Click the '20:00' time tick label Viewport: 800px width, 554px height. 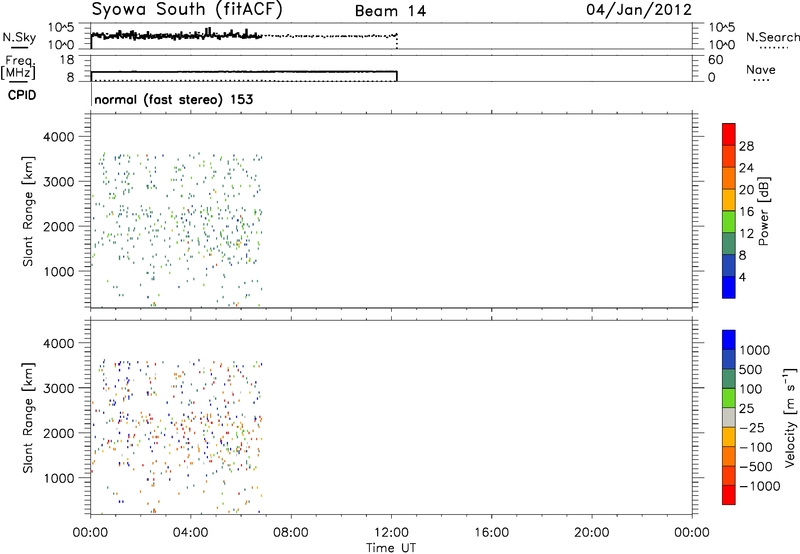click(591, 533)
